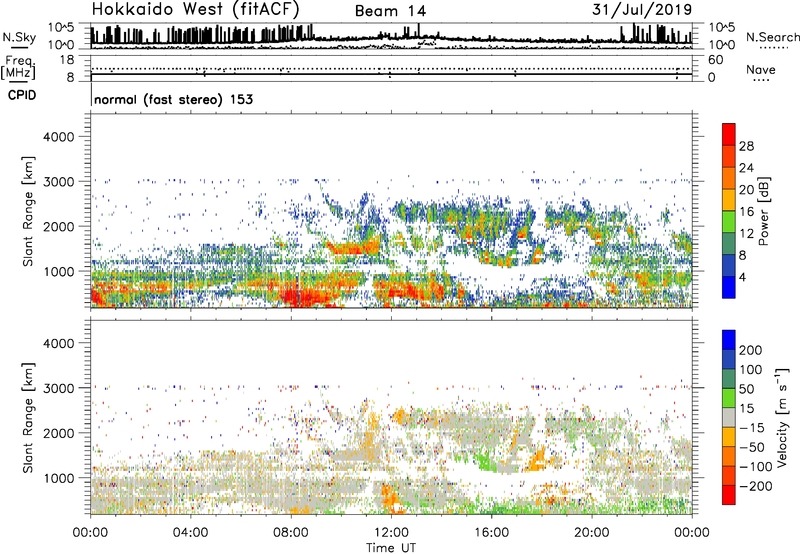Select the dark blue top segment of Velocity colorbar
Viewport: 800px width, 554px height.
729,340
